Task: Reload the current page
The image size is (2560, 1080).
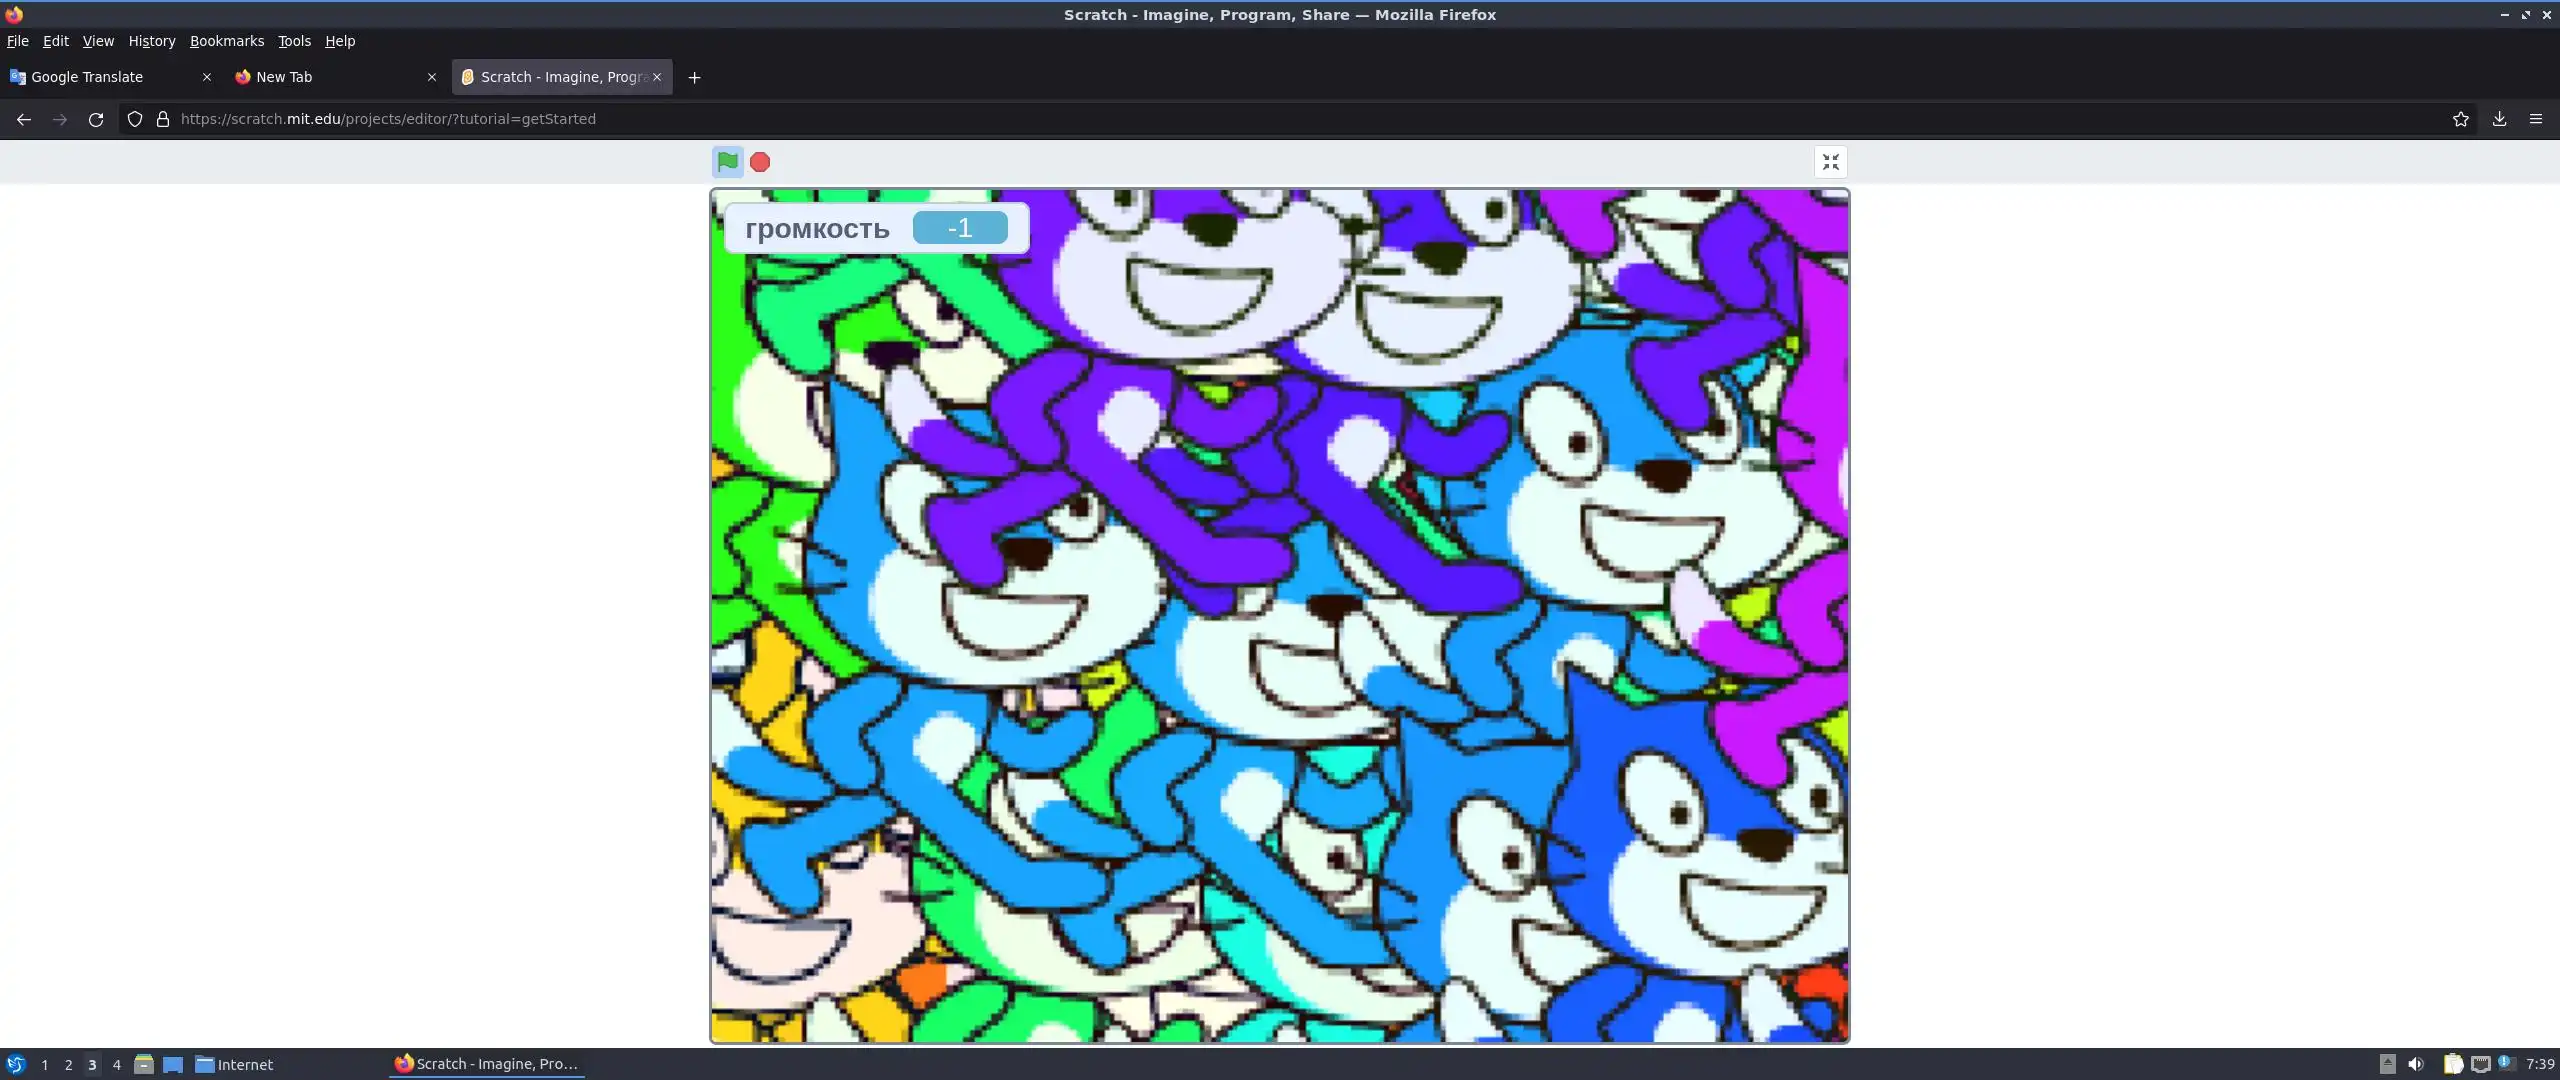Action: click(96, 119)
